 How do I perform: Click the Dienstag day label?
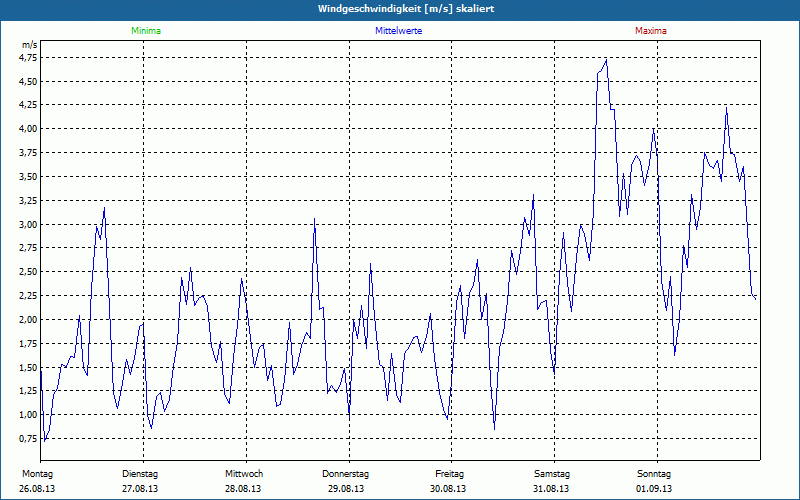(140, 474)
